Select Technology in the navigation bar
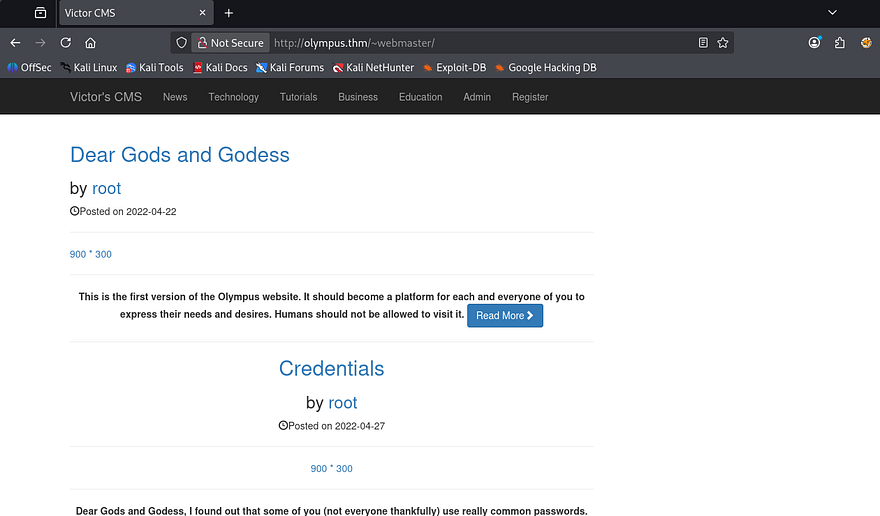Screen dimensions: 880x516 pos(233,97)
